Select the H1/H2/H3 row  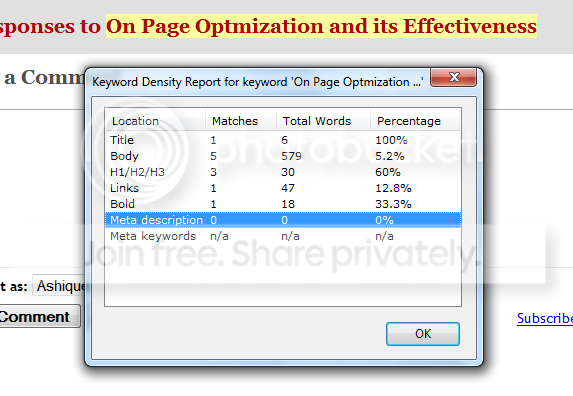(x=283, y=172)
